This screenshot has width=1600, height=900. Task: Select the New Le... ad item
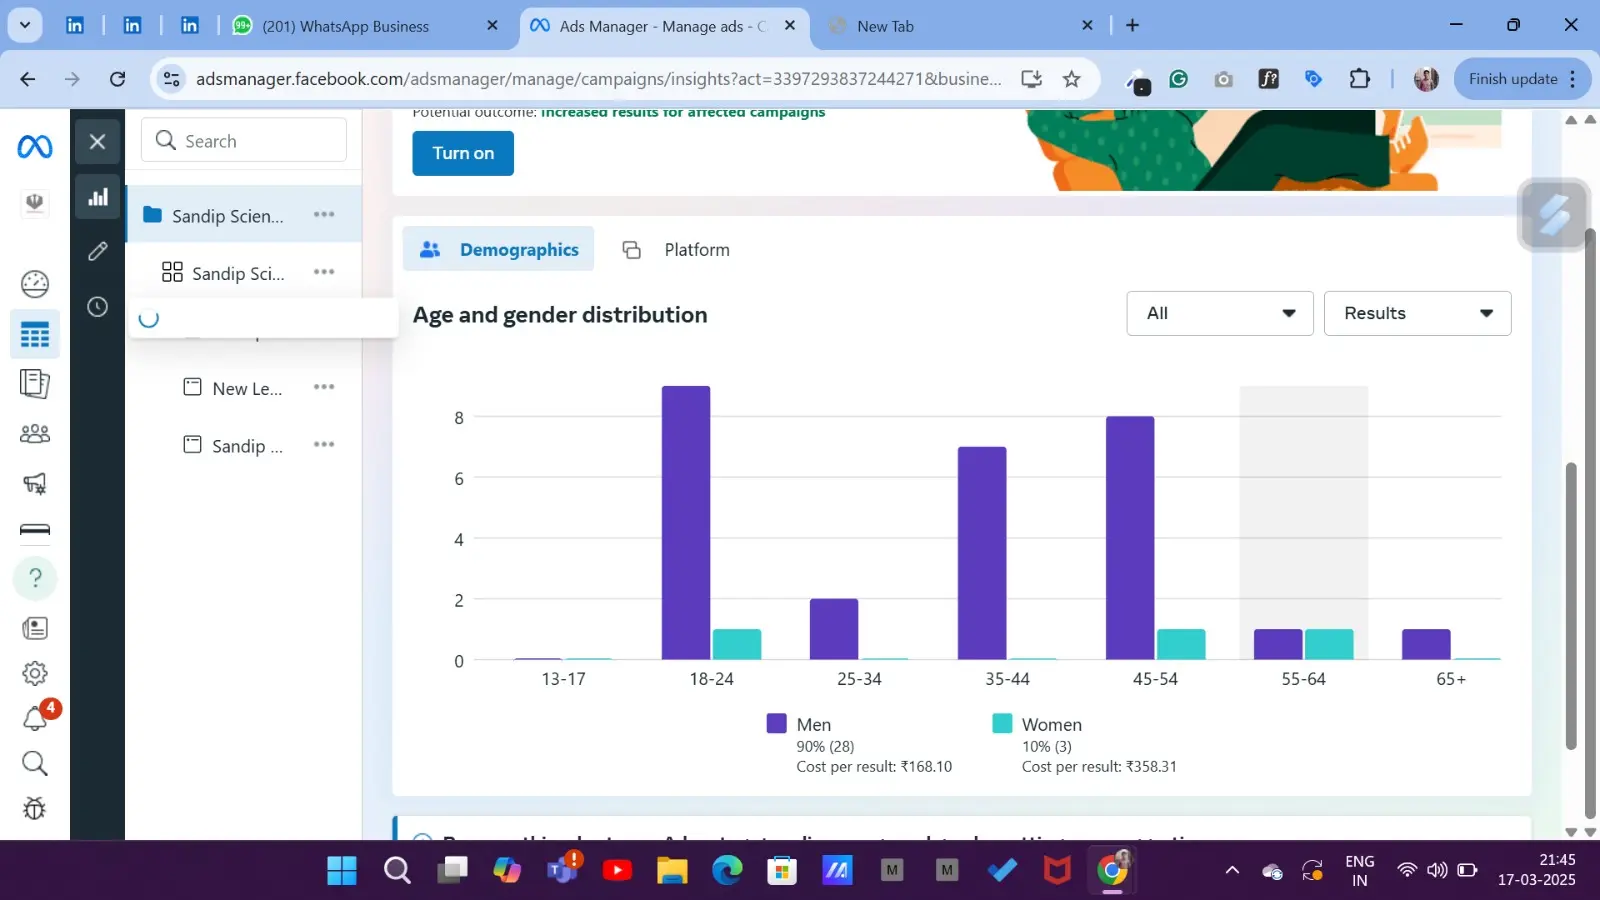pyautogui.click(x=246, y=389)
